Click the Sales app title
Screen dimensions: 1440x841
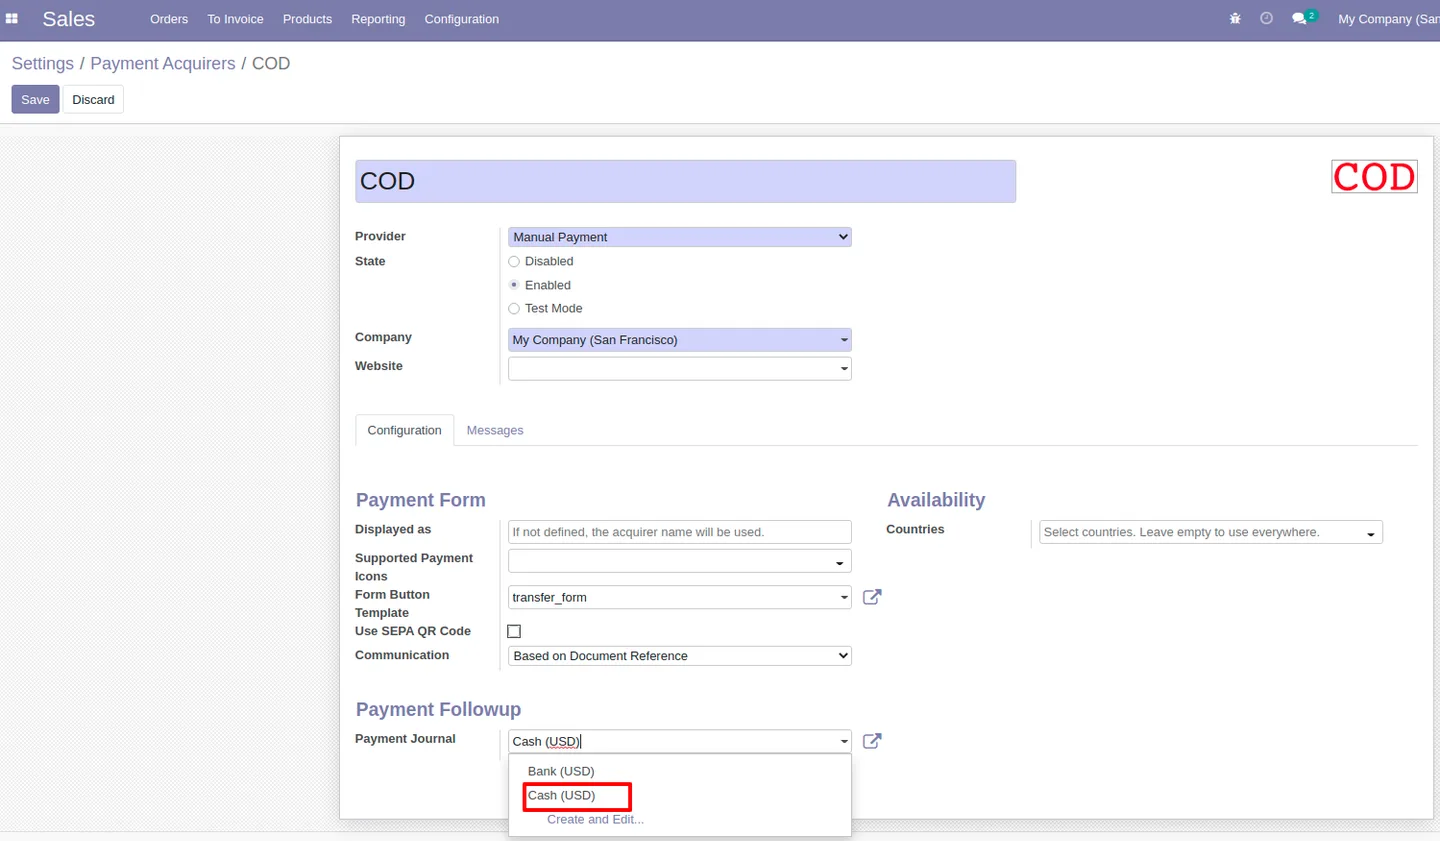click(x=69, y=19)
